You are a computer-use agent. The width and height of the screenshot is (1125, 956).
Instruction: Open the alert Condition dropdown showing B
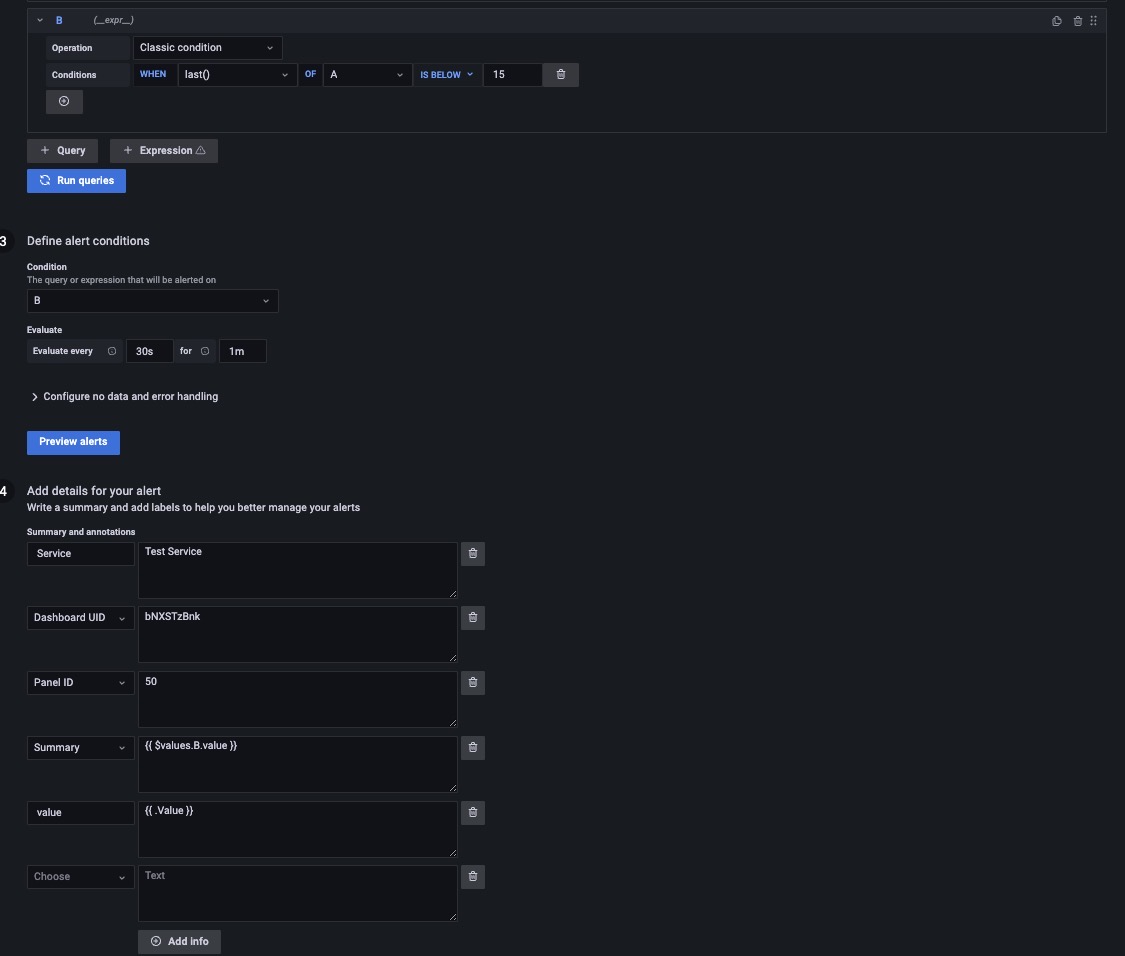coord(152,300)
